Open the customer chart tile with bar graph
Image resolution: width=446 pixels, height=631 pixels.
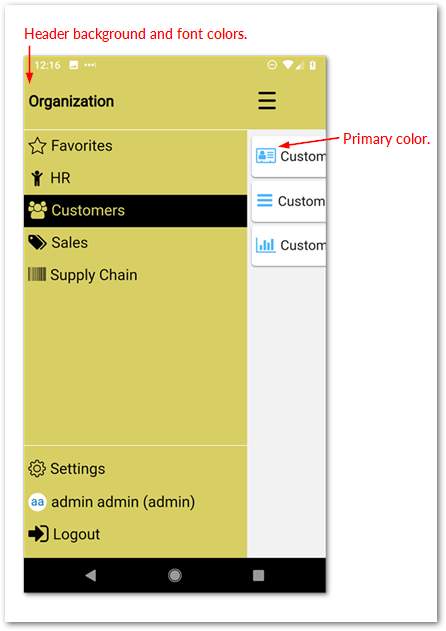coord(289,245)
